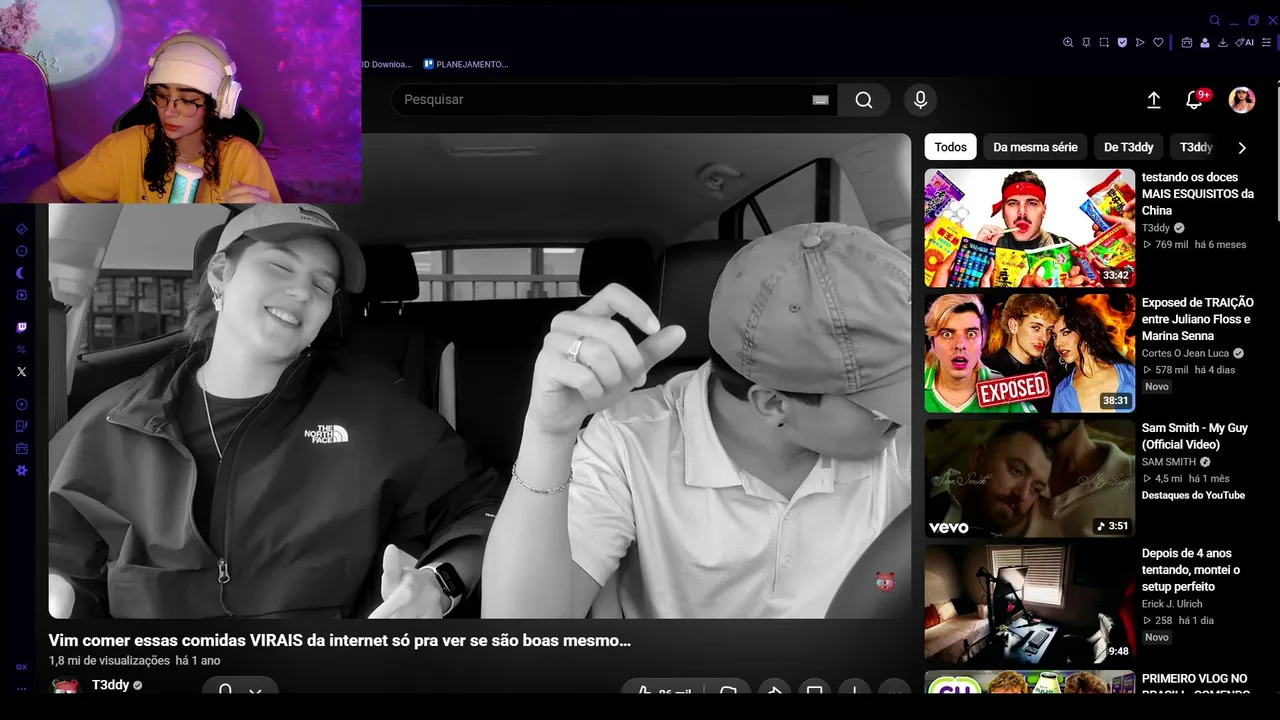
Task: Click the '1,8 mi de visualizações' view count
Action: click(109, 661)
